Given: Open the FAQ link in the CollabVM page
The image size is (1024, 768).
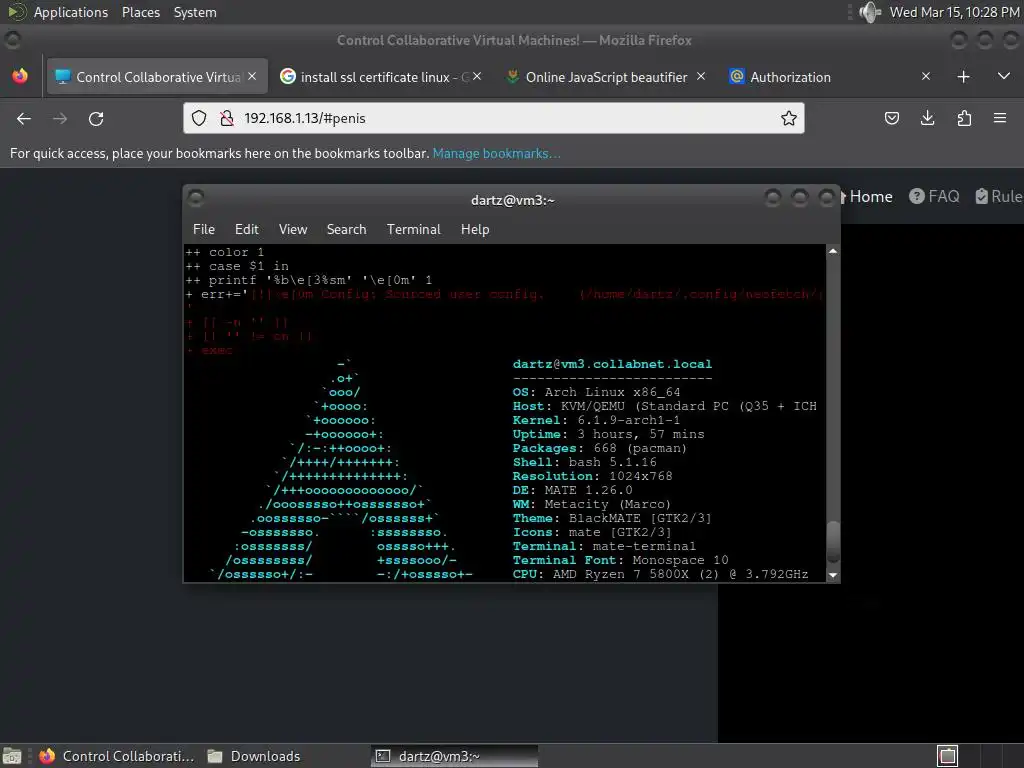Looking at the screenshot, I should pyautogui.click(x=935, y=197).
